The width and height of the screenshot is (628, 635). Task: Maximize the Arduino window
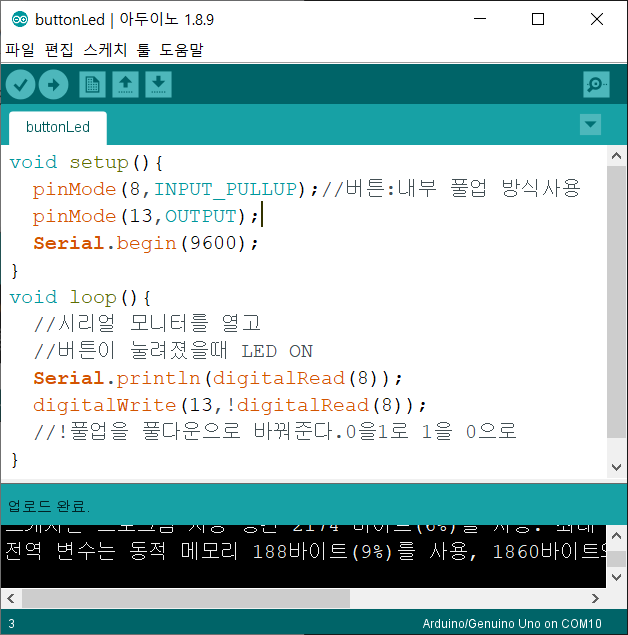[x=538, y=19]
